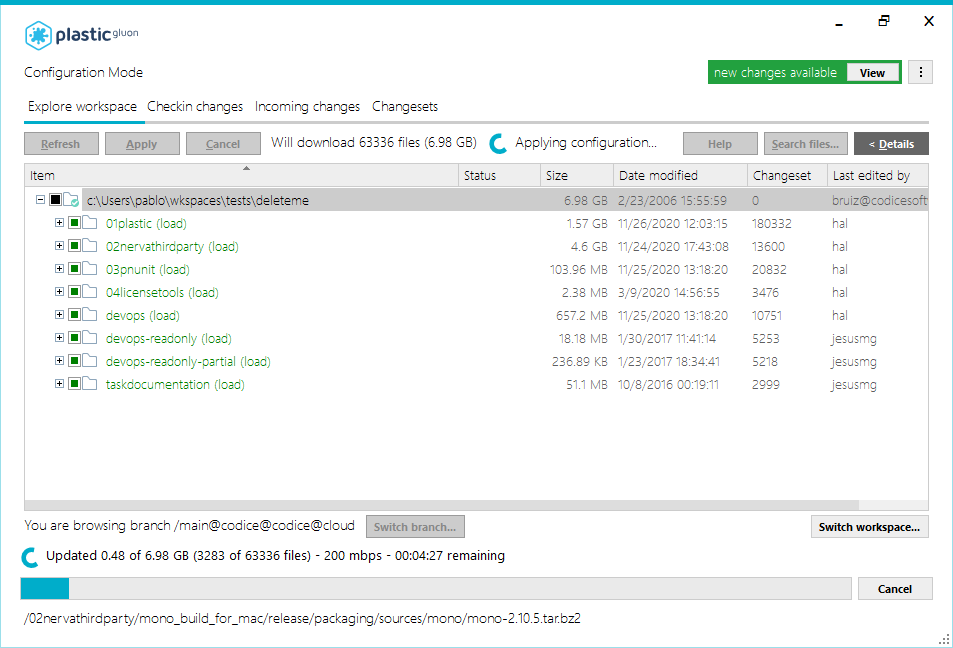Open the Checkin changes tab
The image size is (953, 648).
[x=195, y=106]
